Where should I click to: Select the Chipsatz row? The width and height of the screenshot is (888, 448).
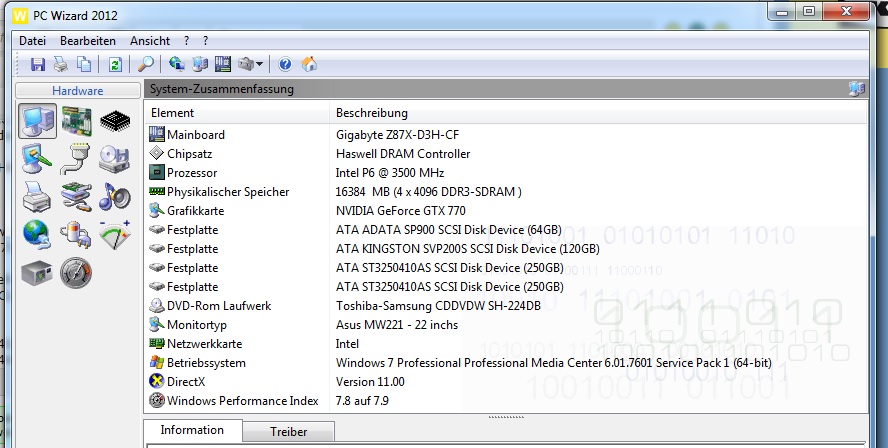tap(506, 153)
